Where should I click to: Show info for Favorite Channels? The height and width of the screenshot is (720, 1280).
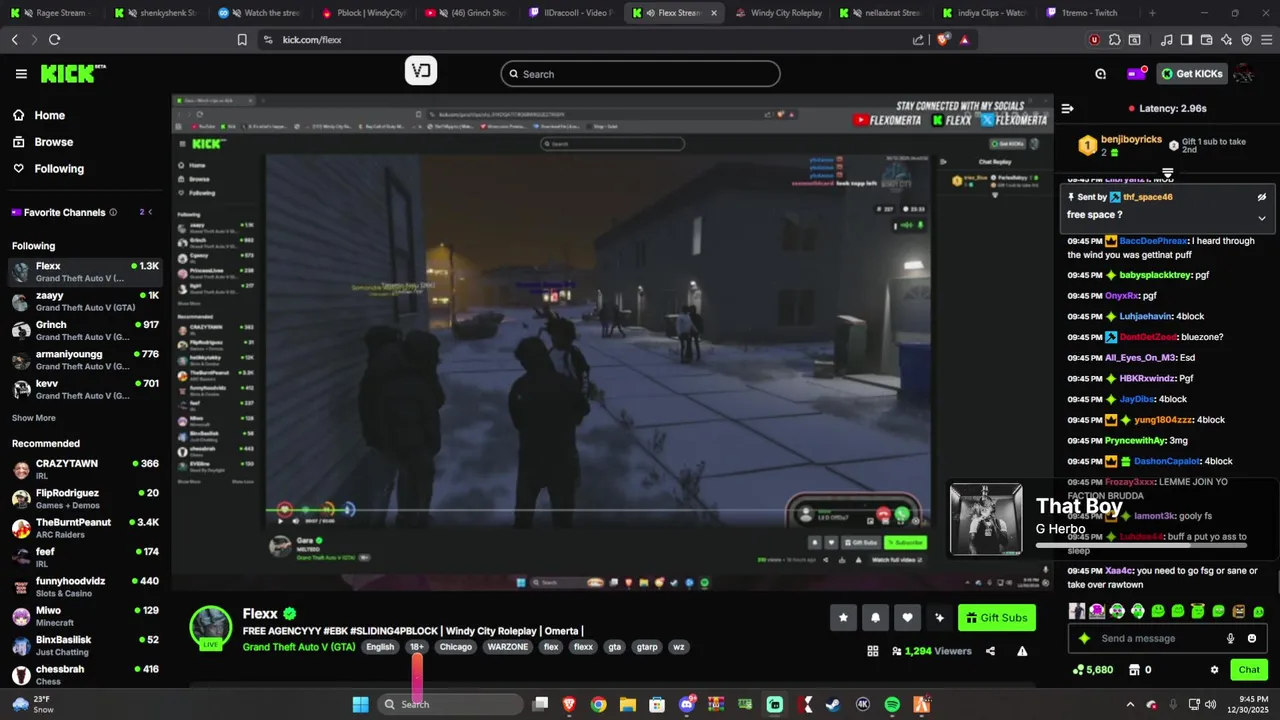[x=113, y=212]
